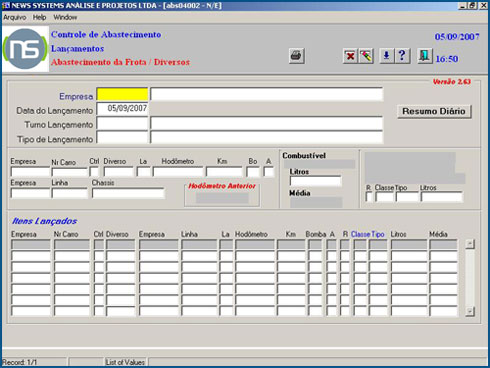Click the Empresa description wide field

266,94
